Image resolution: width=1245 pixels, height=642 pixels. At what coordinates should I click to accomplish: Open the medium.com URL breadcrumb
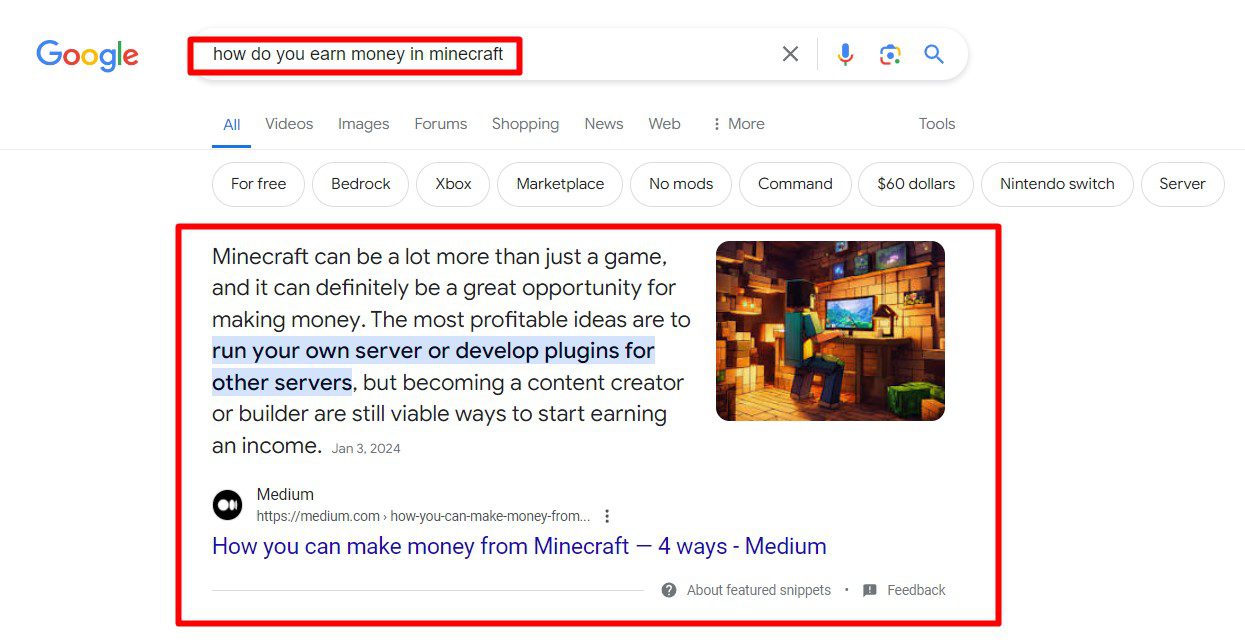click(423, 517)
